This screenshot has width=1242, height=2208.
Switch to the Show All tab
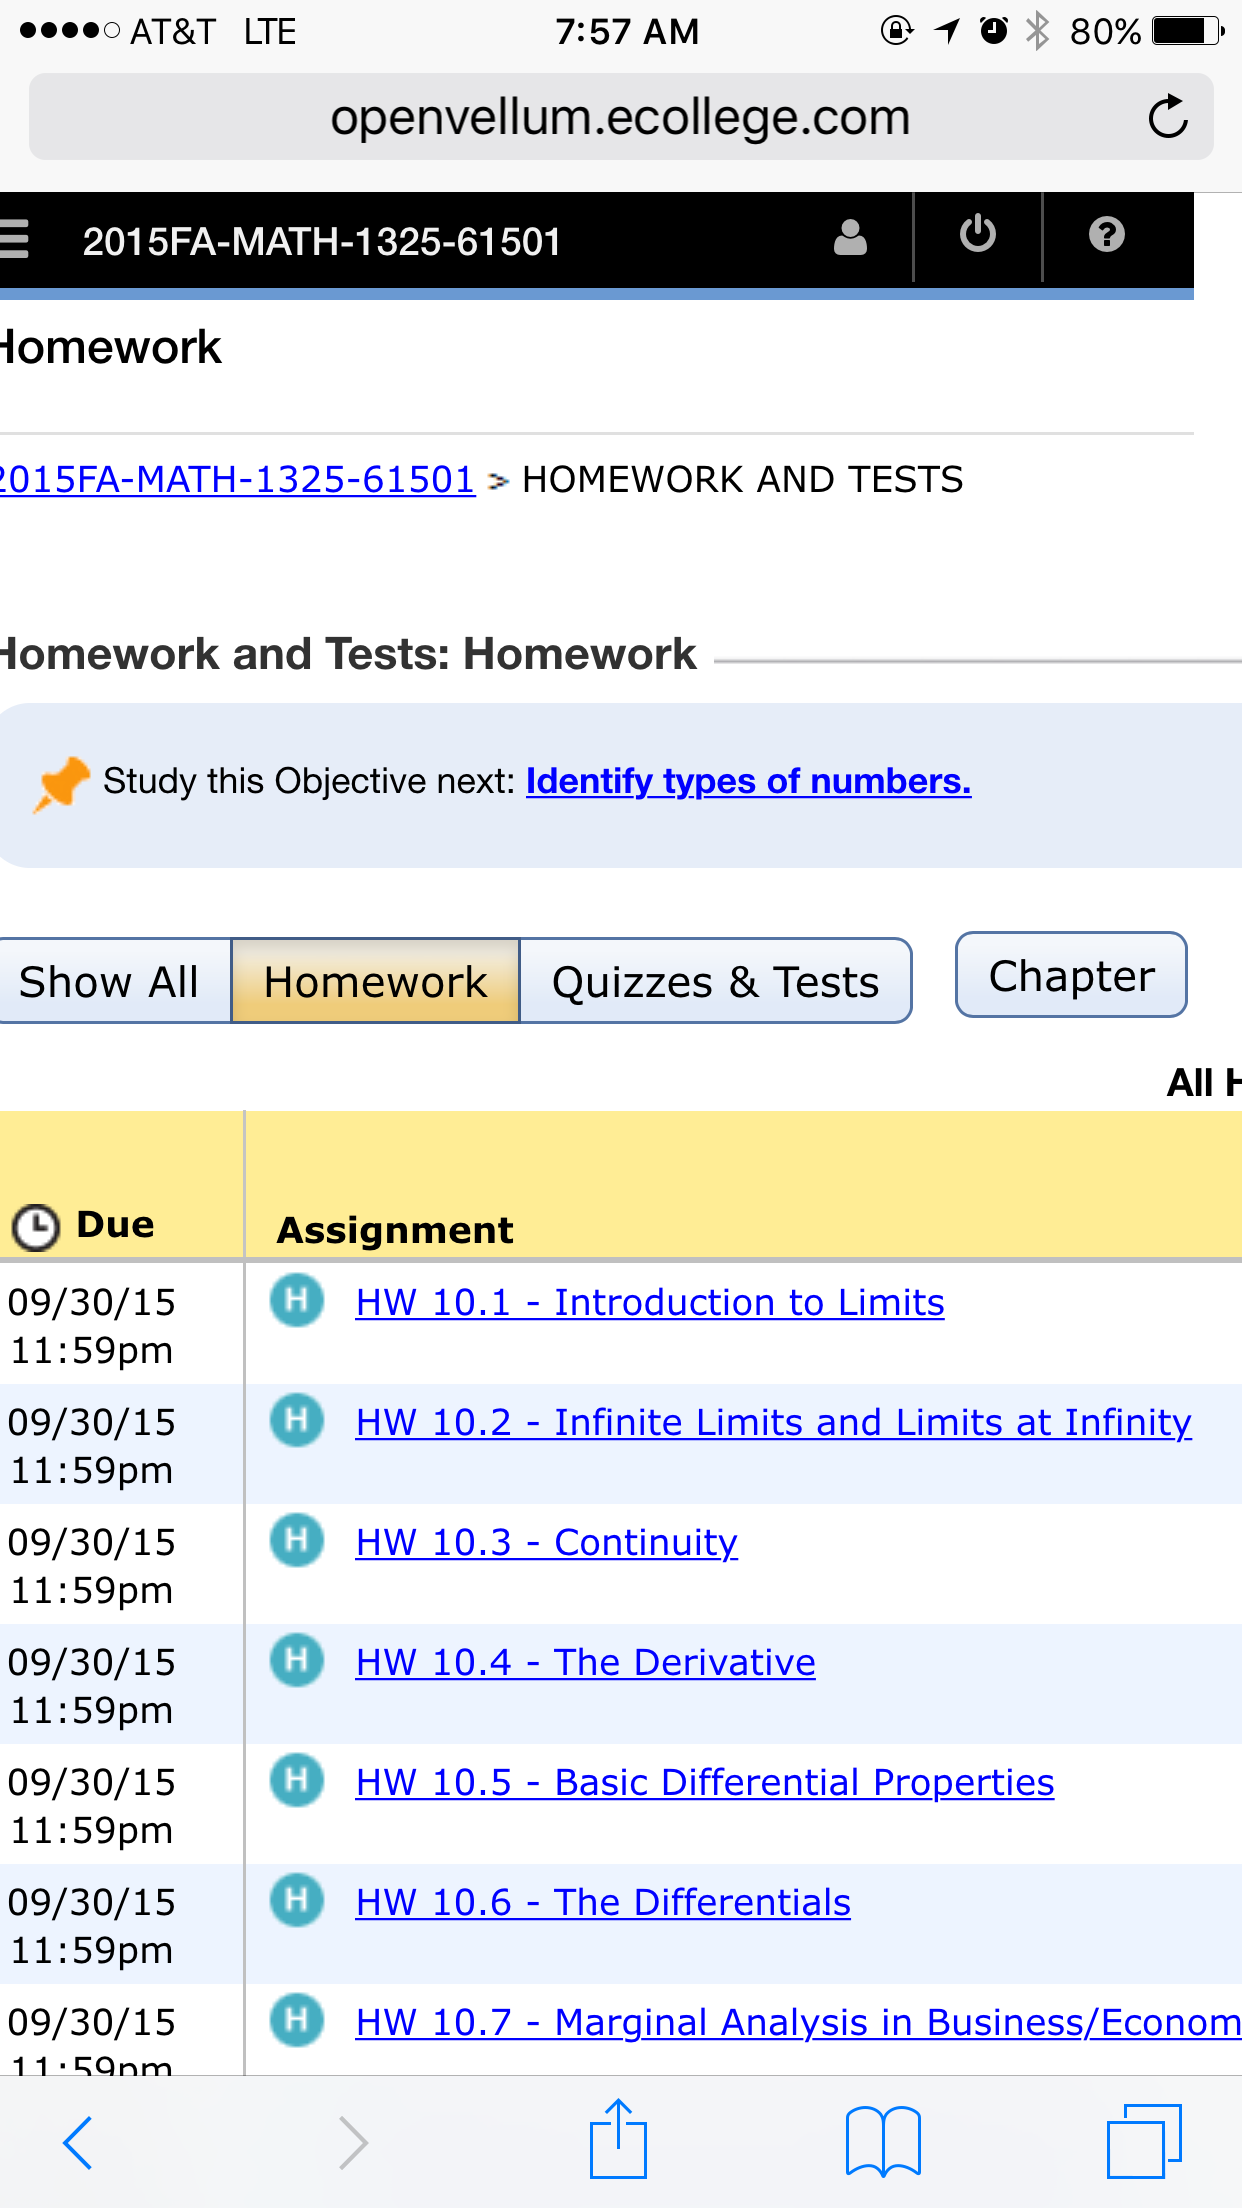tap(110, 981)
